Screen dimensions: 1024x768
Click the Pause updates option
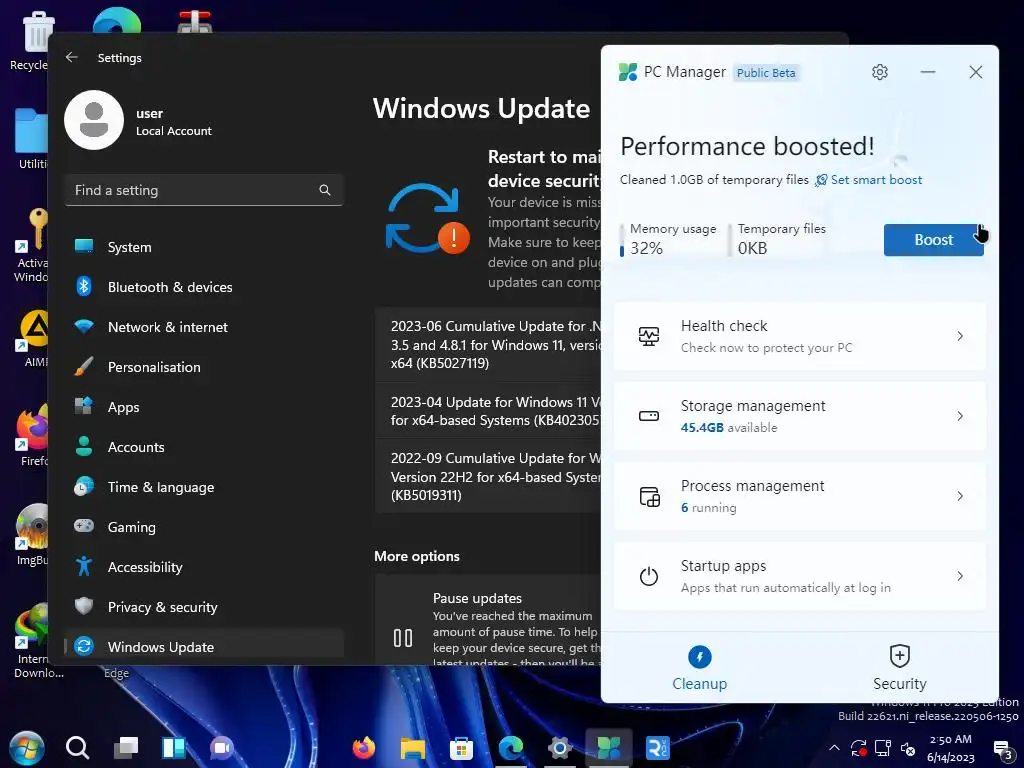(x=488, y=620)
